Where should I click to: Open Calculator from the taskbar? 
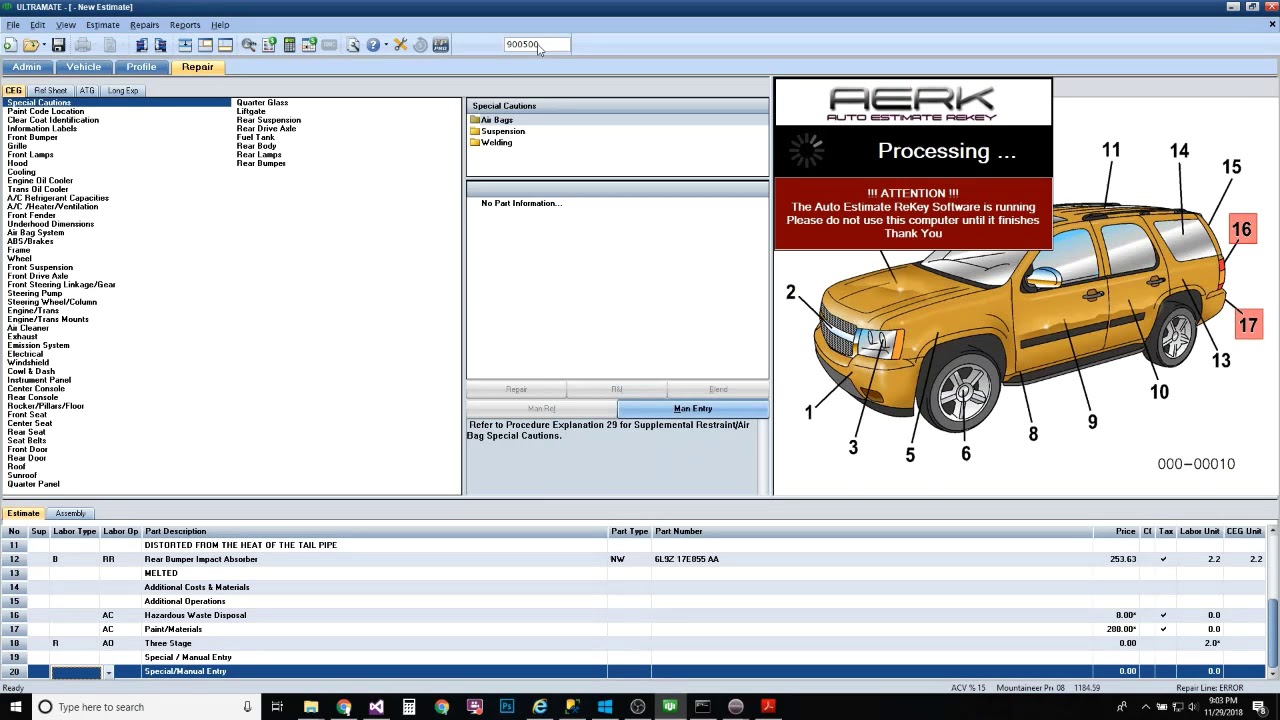click(409, 707)
